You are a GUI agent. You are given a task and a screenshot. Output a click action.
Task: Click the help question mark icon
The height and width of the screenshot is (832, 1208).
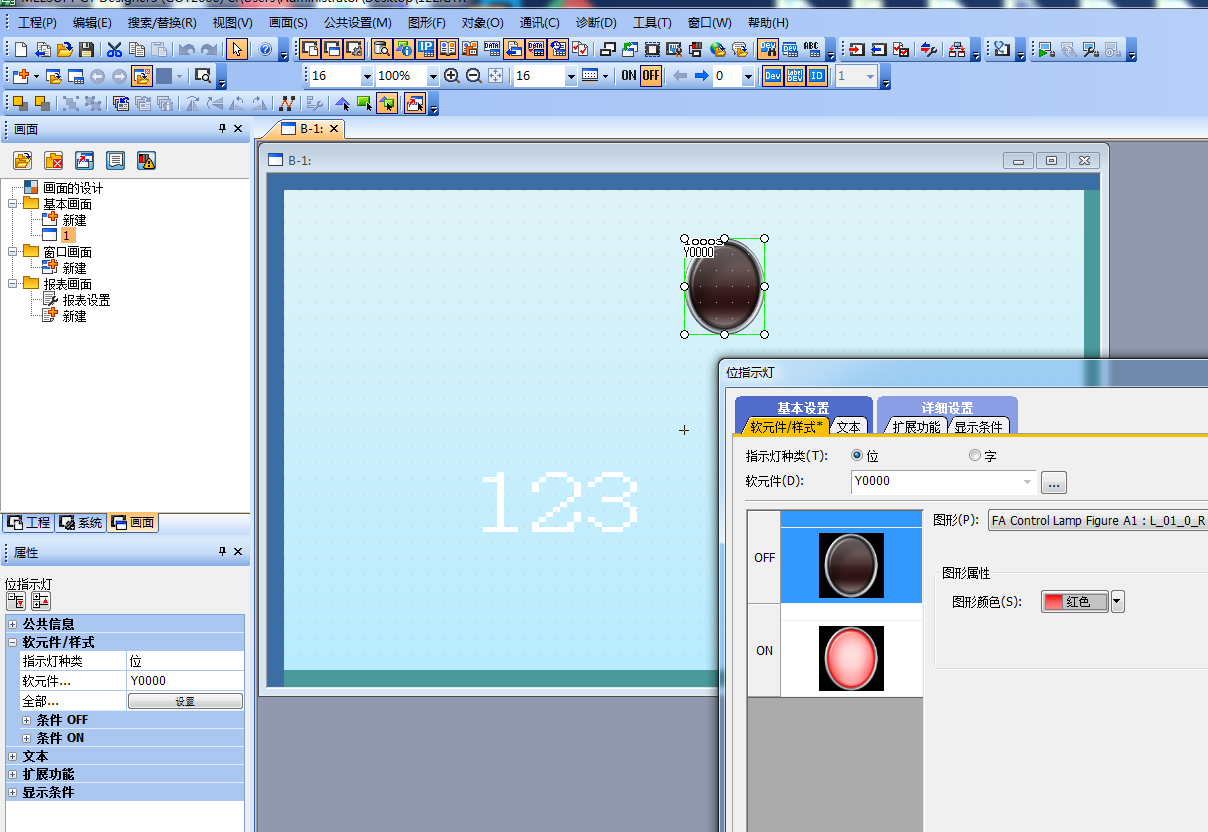coord(265,49)
